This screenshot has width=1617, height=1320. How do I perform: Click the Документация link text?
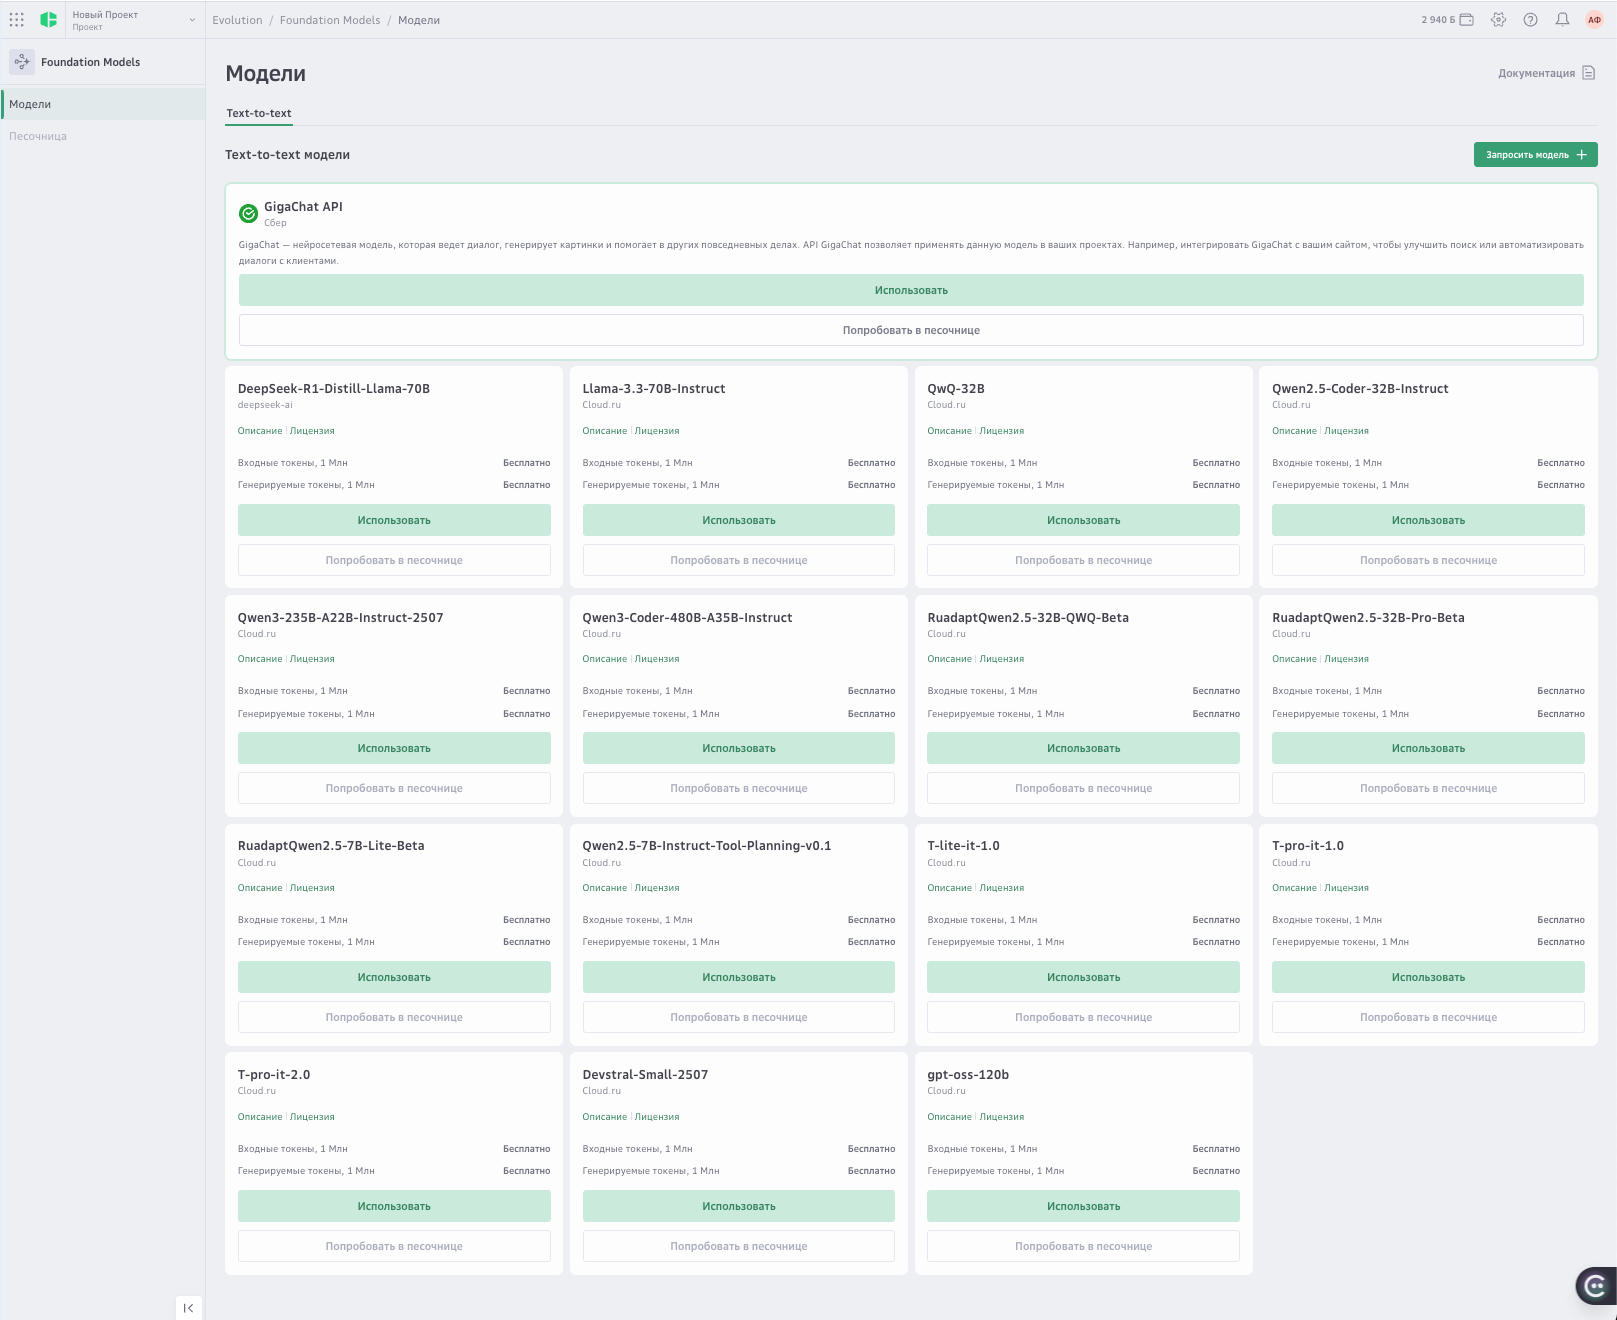pyautogui.click(x=1536, y=73)
